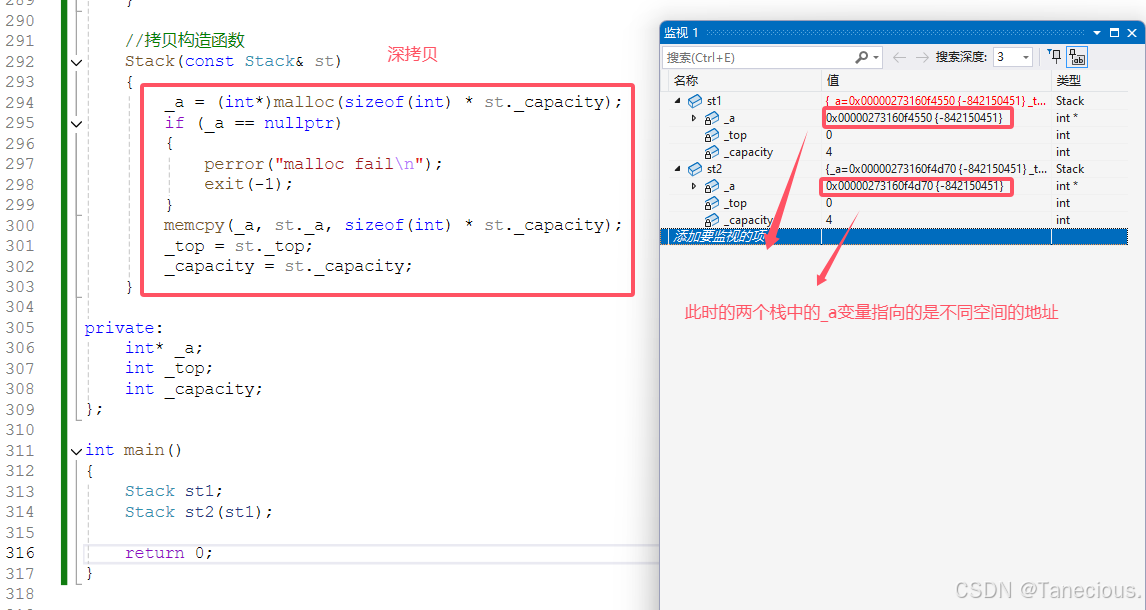The width and height of the screenshot is (1146, 610).
Task: Click line number 316 in the gutter
Action: [x=20, y=553]
